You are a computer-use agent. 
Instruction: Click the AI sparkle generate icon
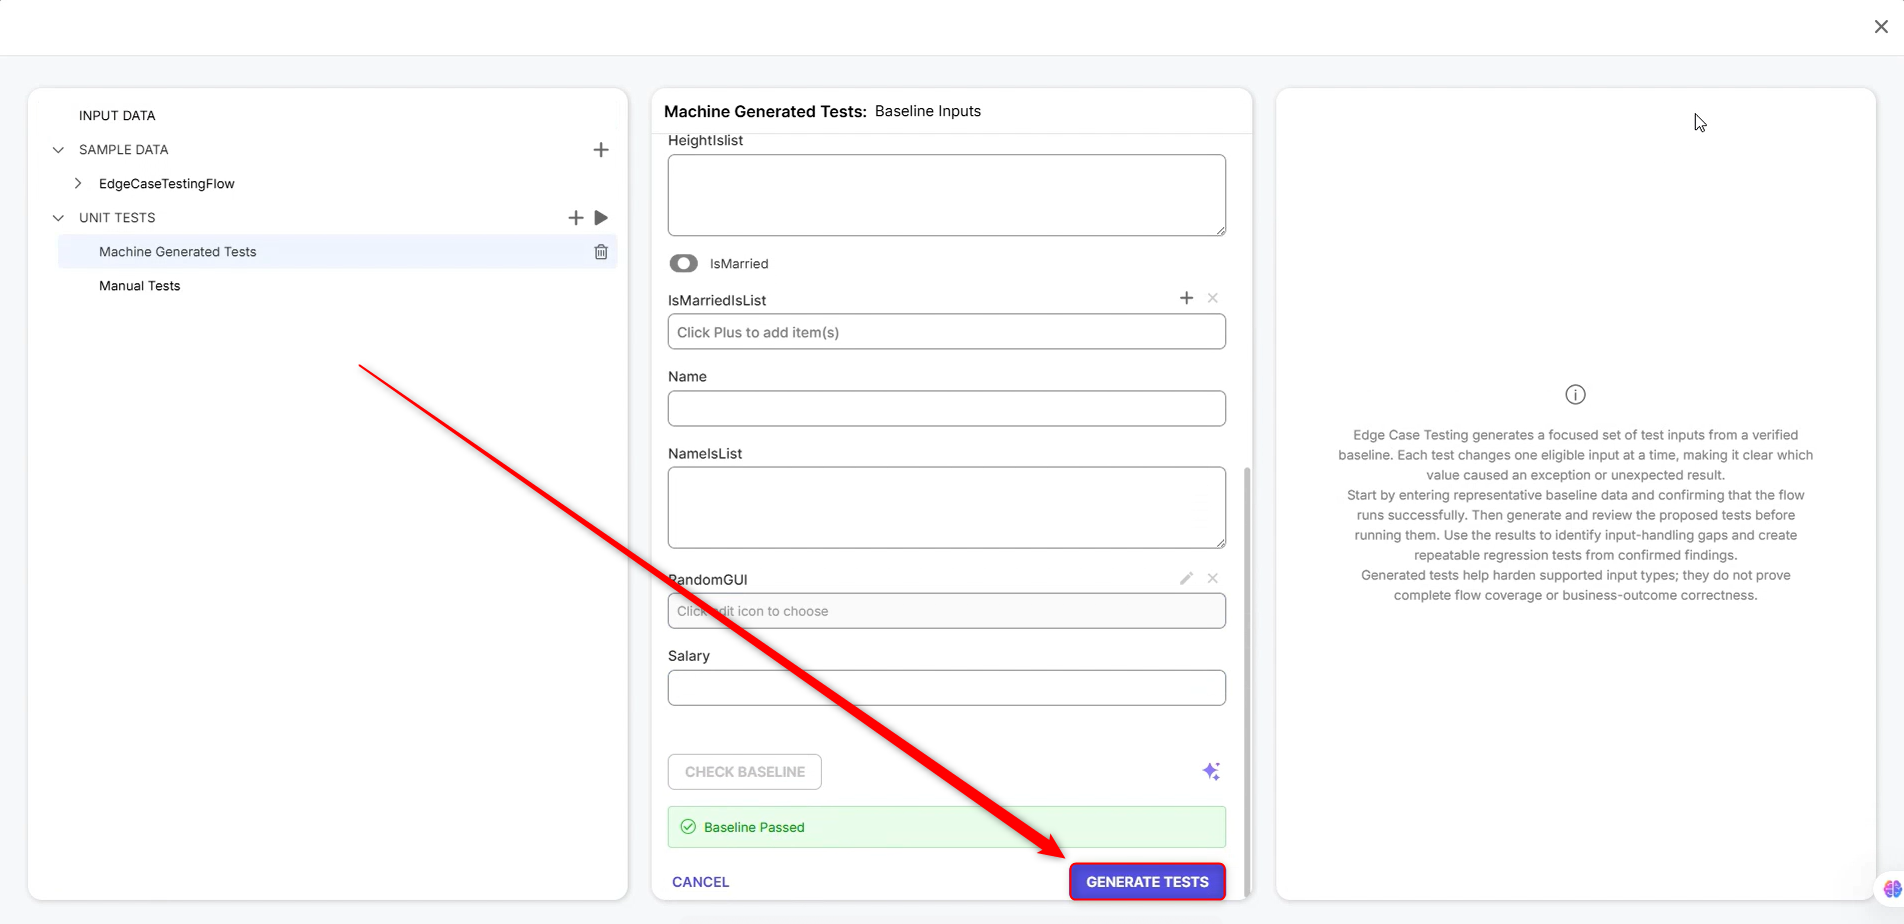tap(1211, 771)
